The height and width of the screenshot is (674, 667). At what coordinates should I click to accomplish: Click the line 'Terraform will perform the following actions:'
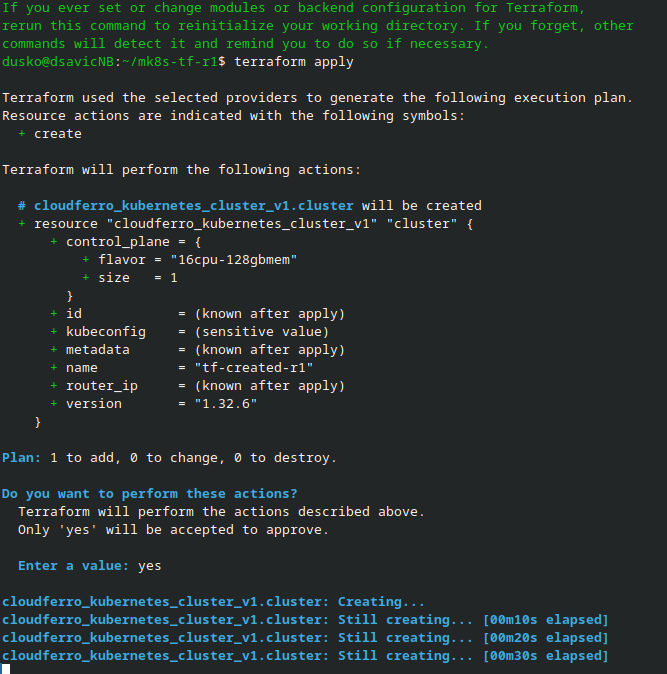pos(181,170)
